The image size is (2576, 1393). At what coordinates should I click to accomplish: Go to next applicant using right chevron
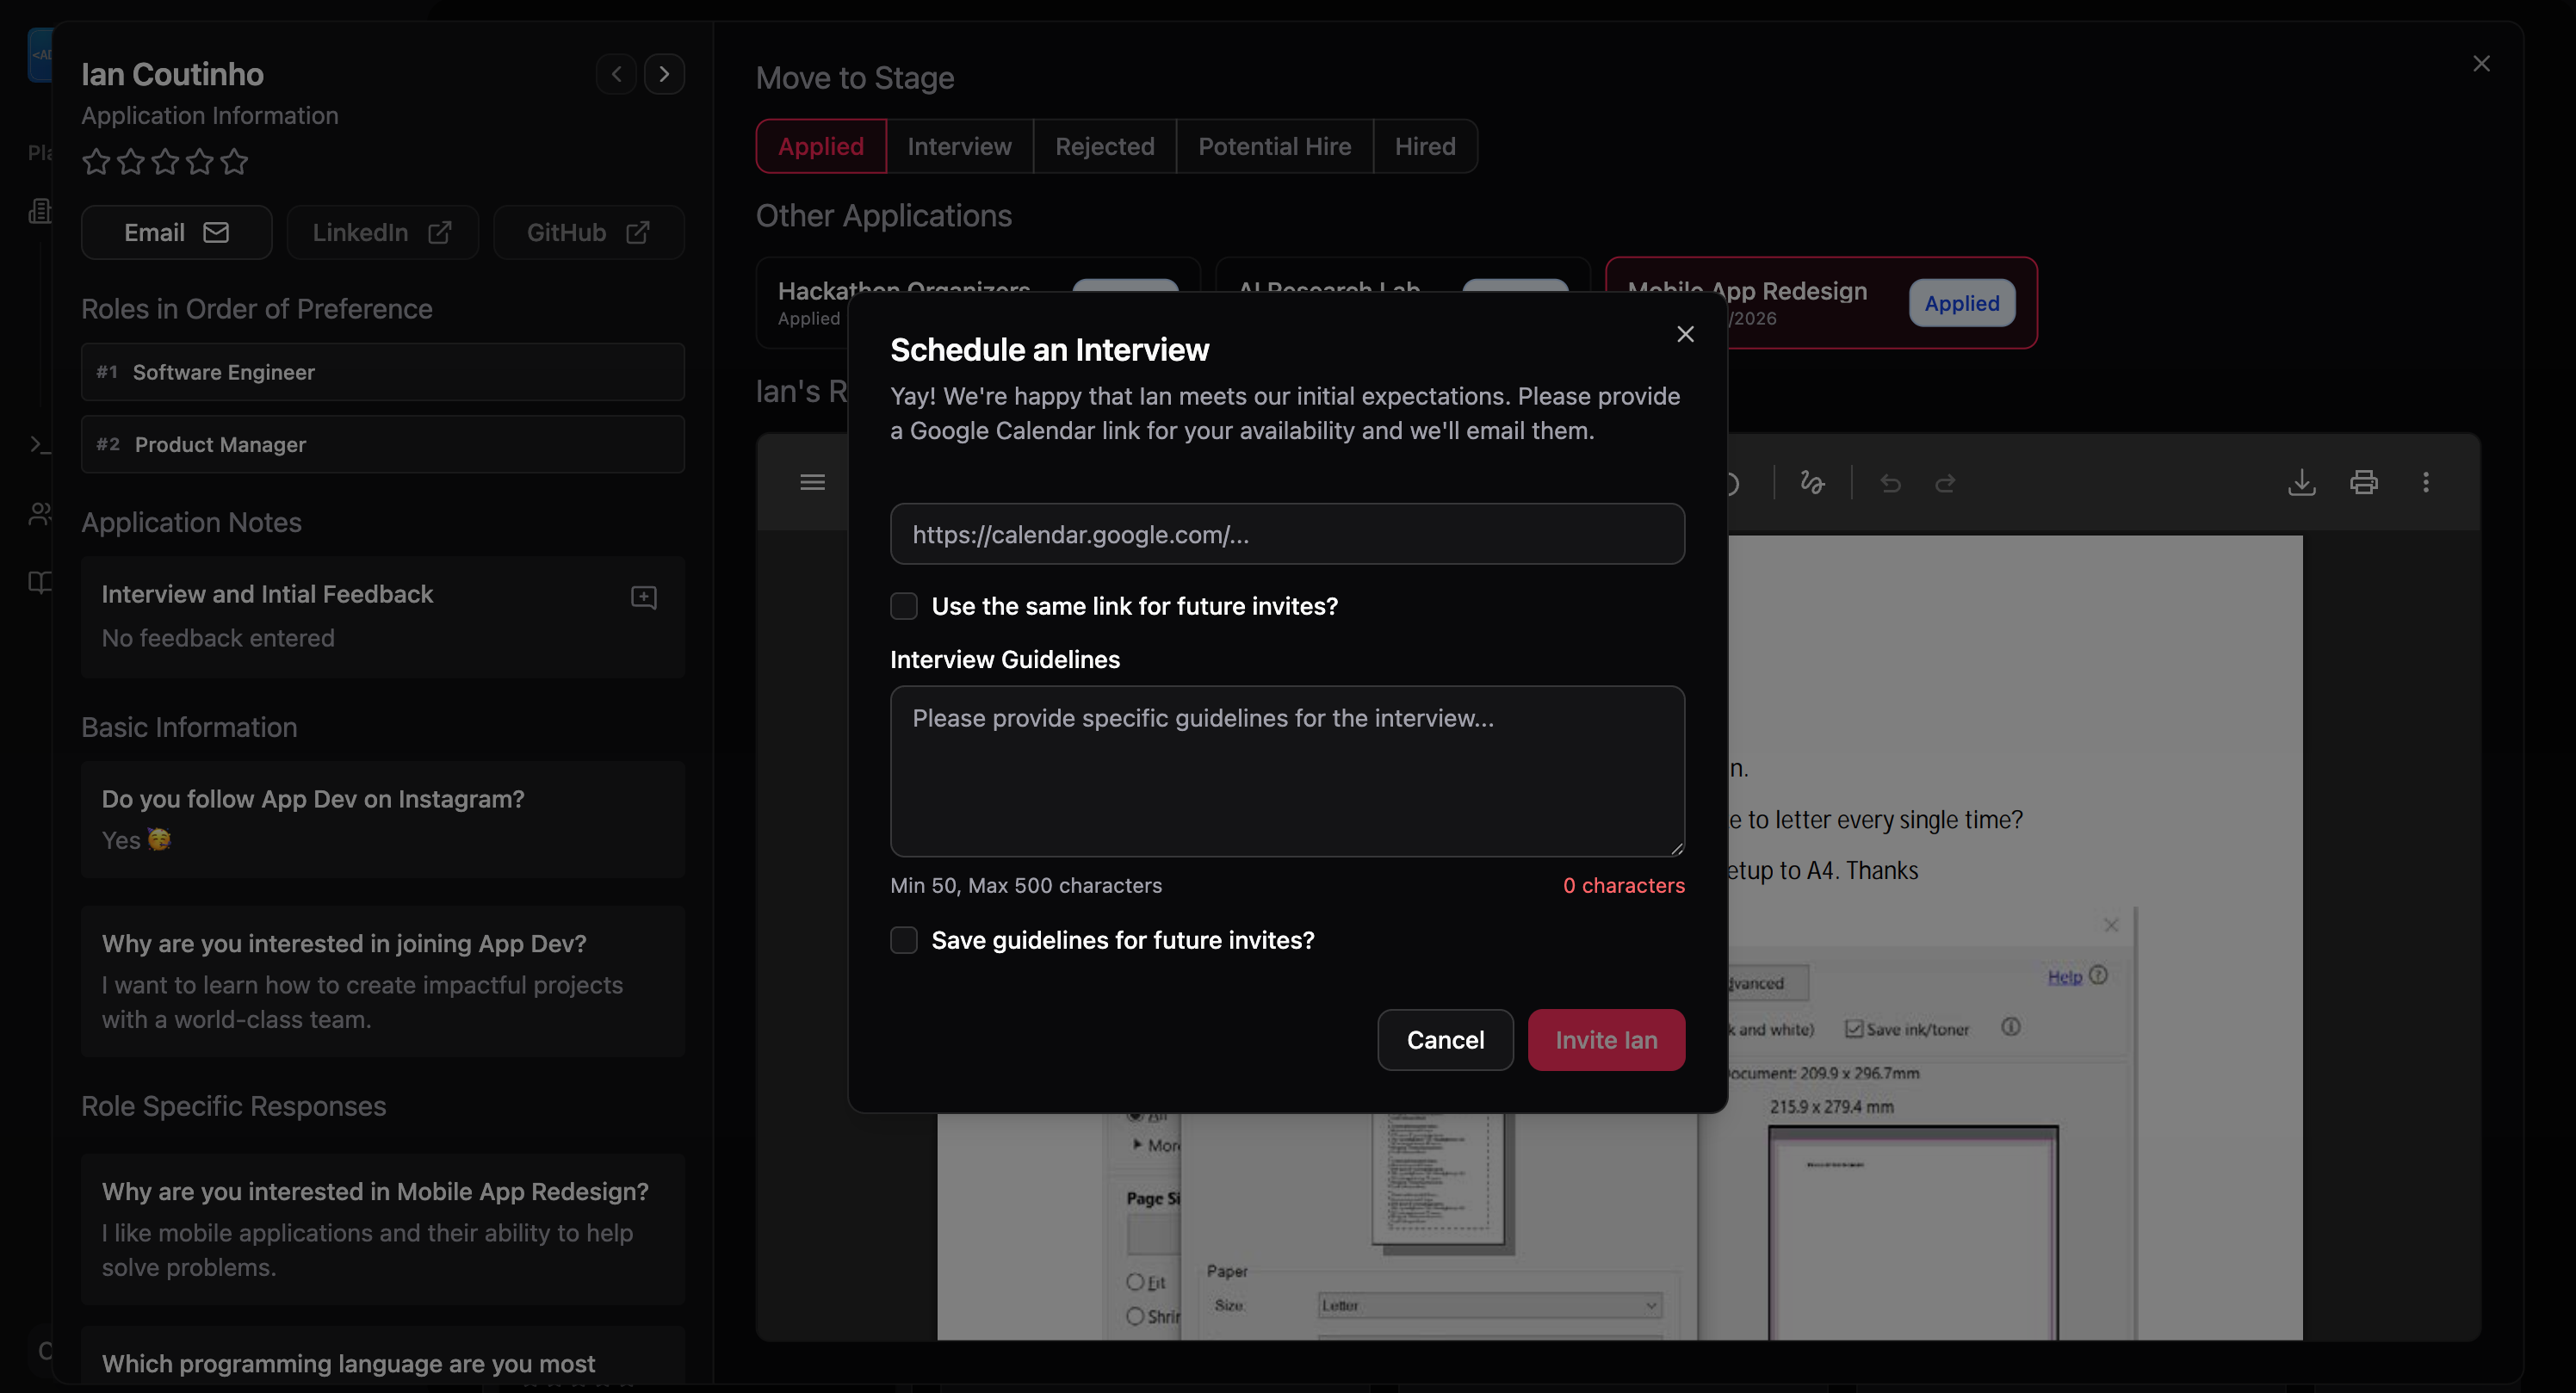664,74
